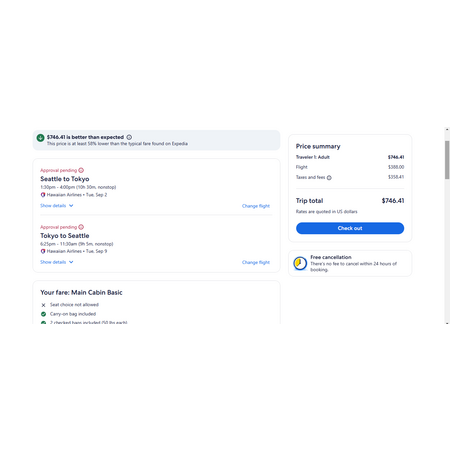Click the Approval pending icon for Tokyo to Seattle

point(81,227)
